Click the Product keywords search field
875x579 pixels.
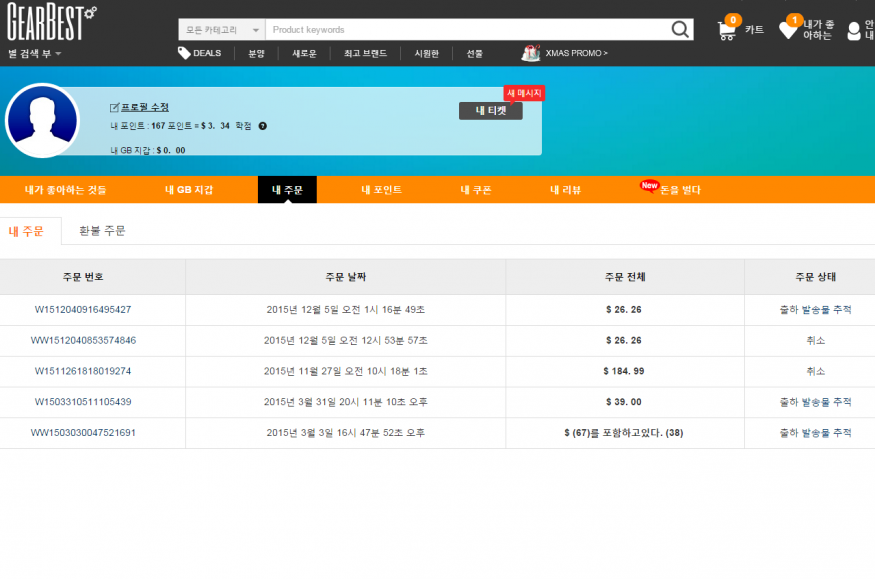tap(467, 30)
